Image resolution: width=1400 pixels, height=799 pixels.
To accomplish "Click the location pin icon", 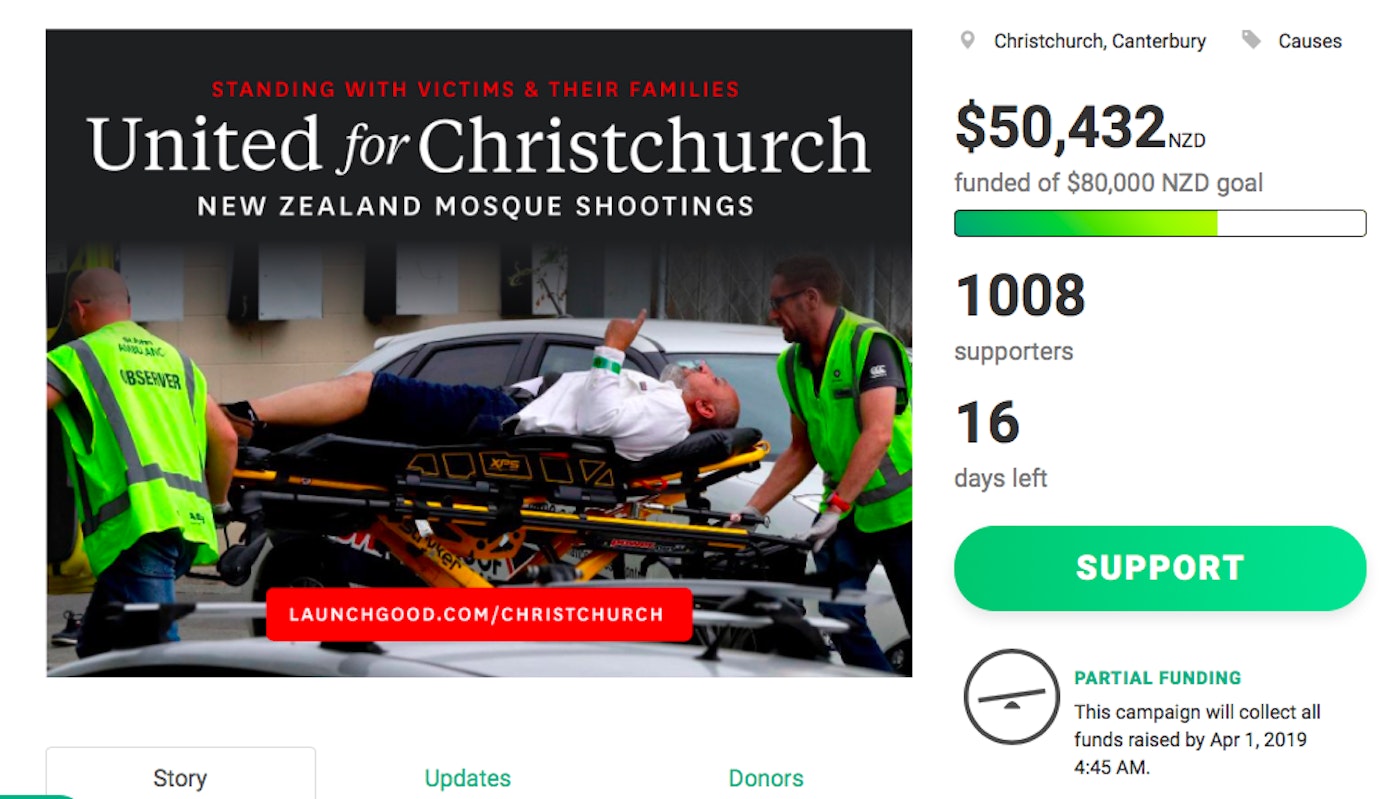I will tap(967, 41).
